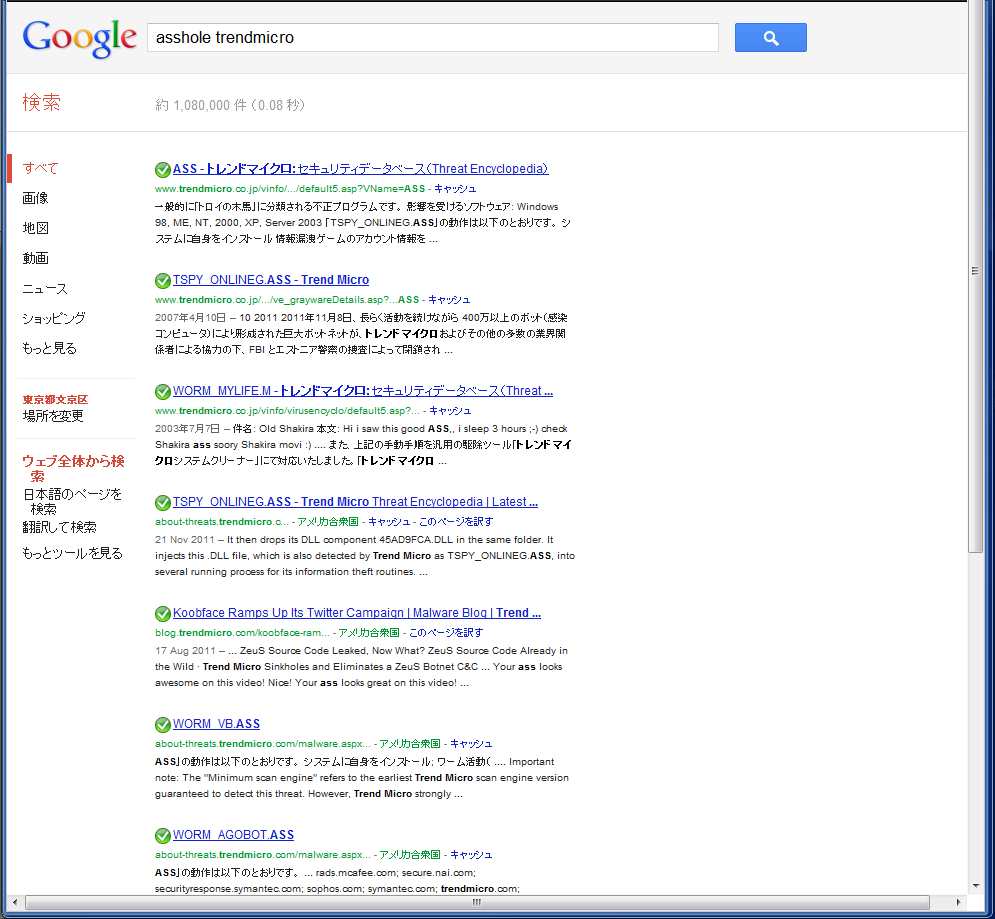The image size is (995, 919).
Task: Click green checkmark beside WORM_AGOBOT.ASS result
Action: click(163, 835)
